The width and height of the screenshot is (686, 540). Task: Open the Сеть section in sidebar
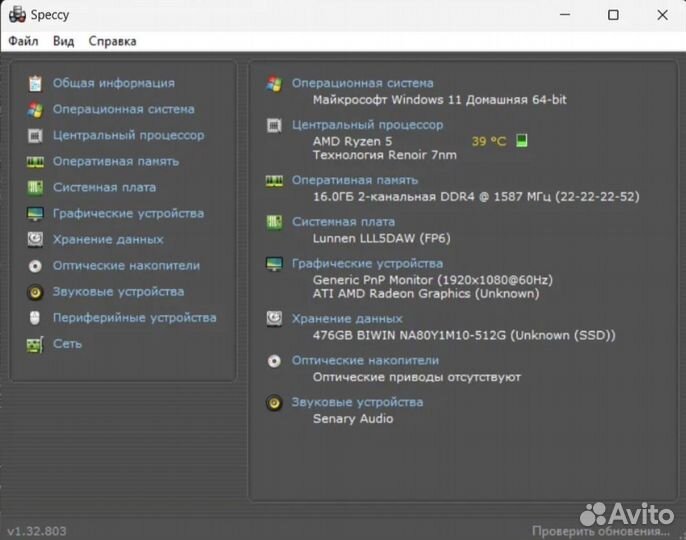[x=67, y=344]
